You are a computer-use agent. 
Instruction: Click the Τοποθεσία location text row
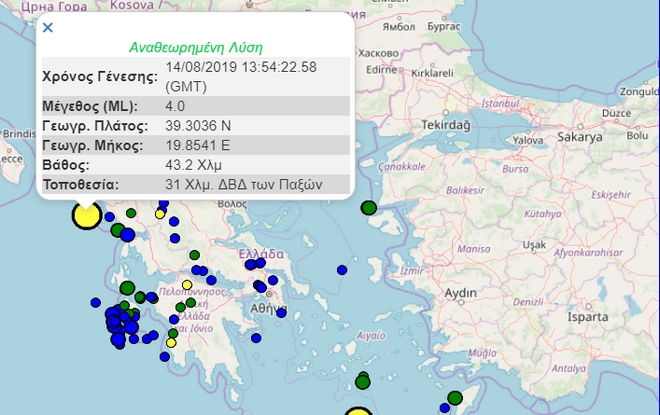(x=244, y=184)
